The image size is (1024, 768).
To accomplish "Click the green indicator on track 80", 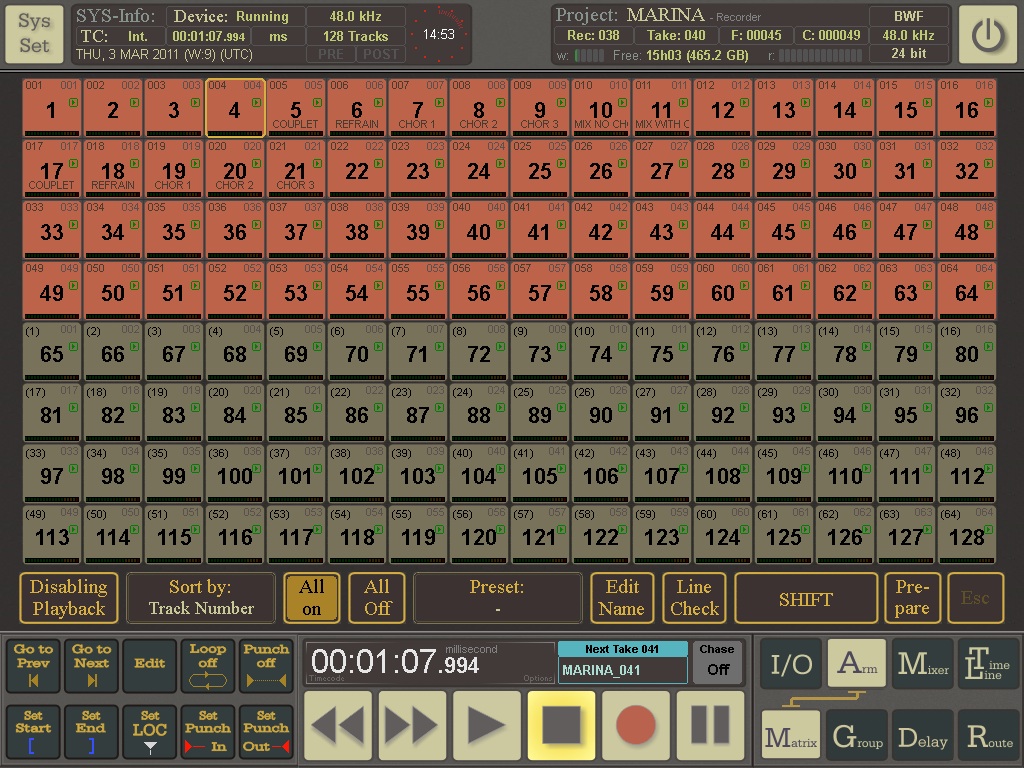I will [x=988, y=347].
